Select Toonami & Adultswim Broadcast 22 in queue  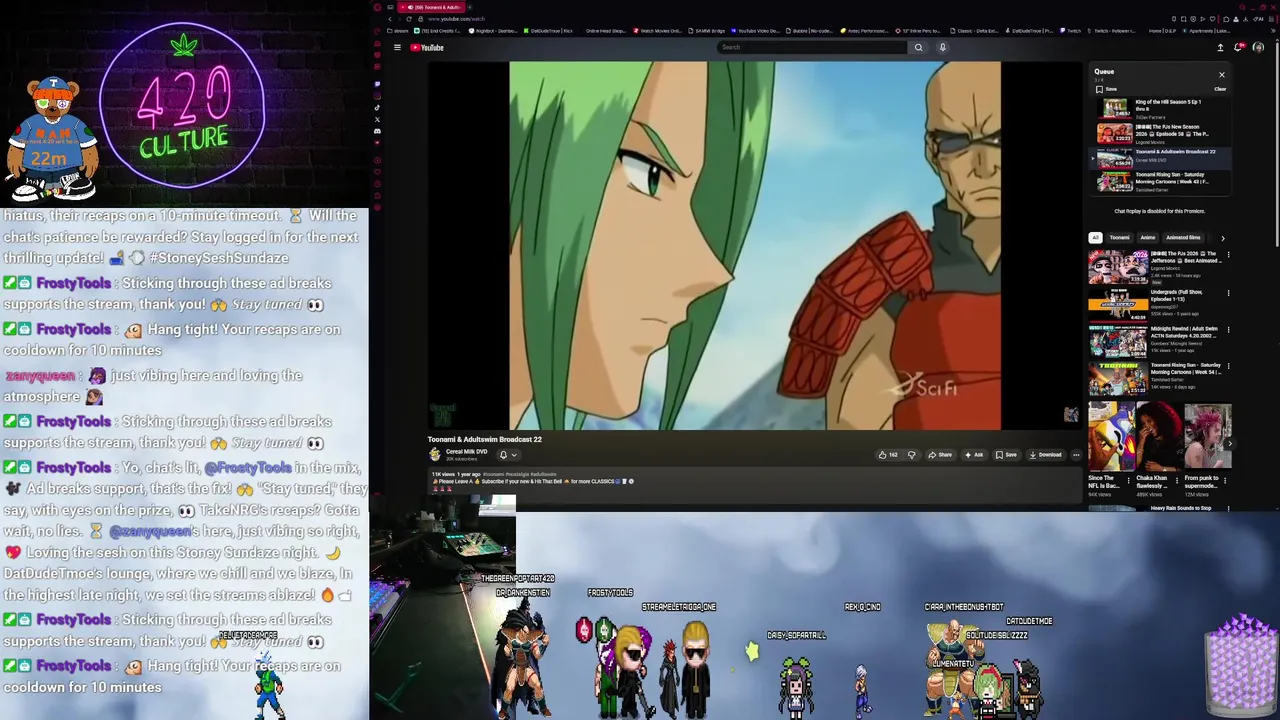[x=1160, y=157]
